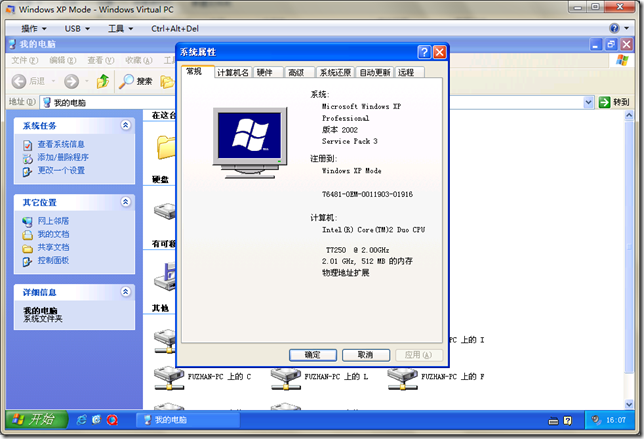Select network drive FUZHAN-PC 上的 C
The height and width of the screenshot is (439, 644).
[202, 377]
